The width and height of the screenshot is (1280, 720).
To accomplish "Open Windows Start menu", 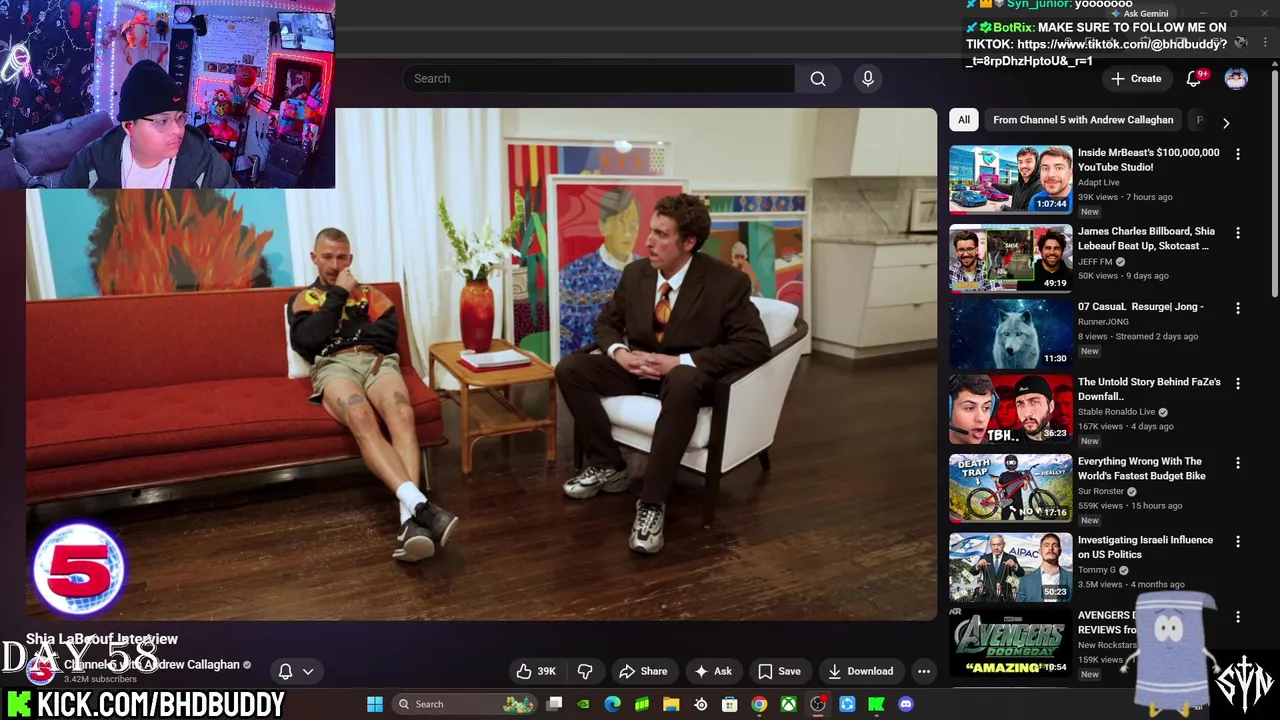I will pyautogui.click(x=375, y=704).
